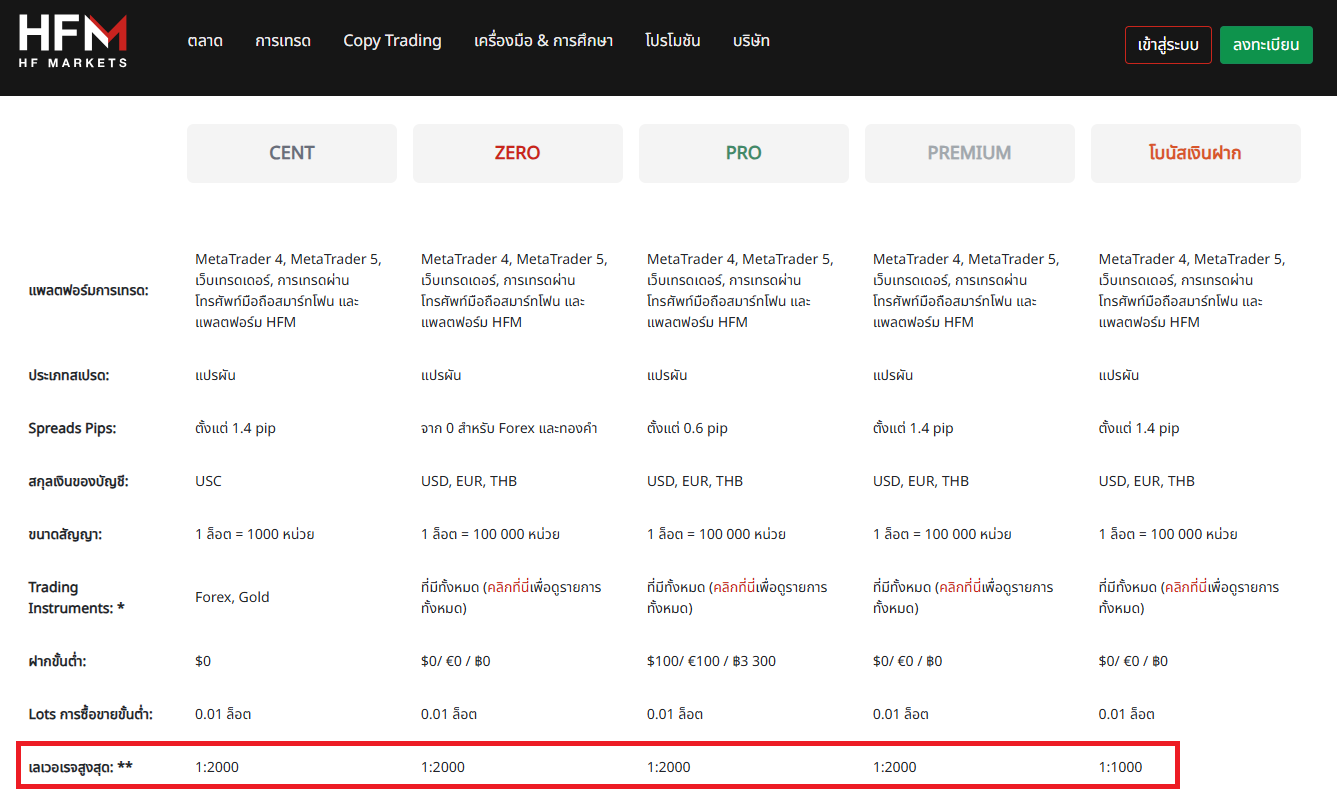Viewport: 1337px width, 802px height.
Task: Open the บริษัท navigation menu
Action: tap(751, 41)
